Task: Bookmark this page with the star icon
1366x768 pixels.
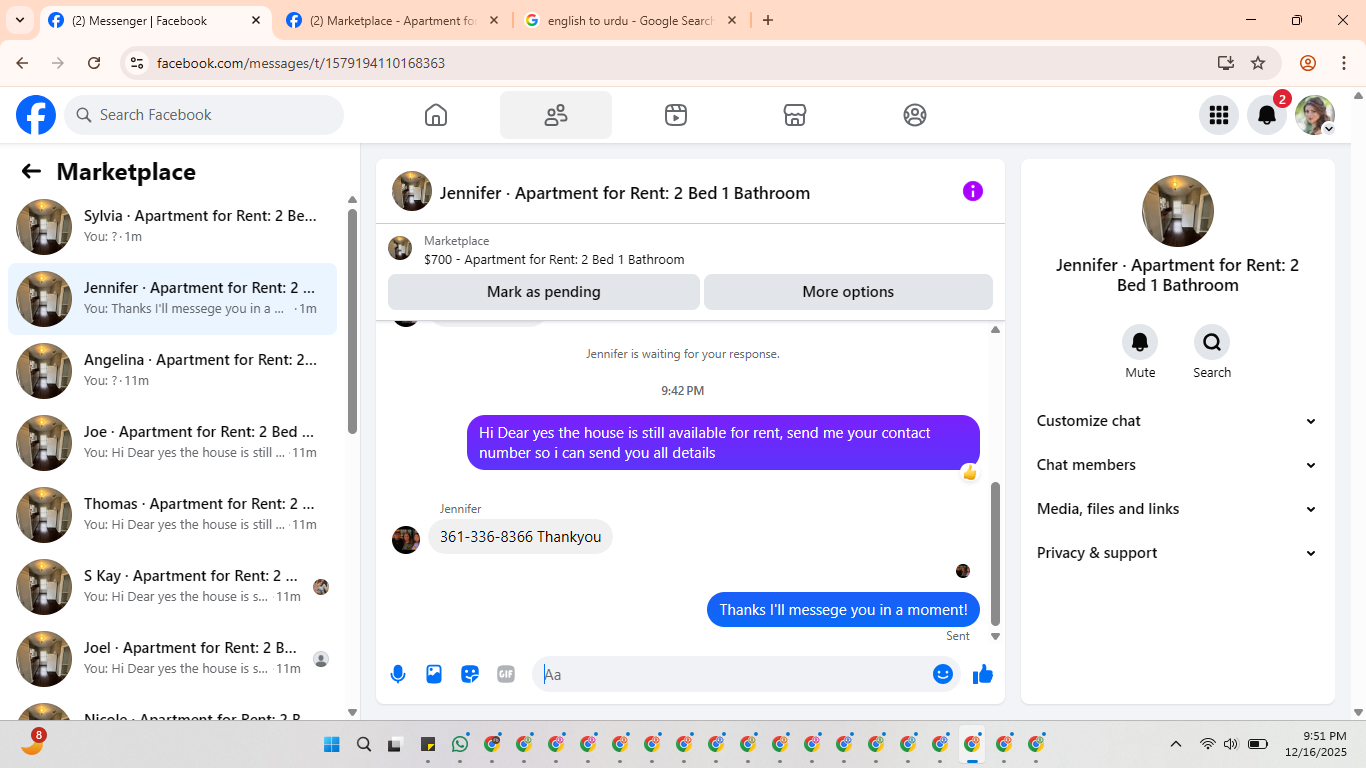Action: coord(1258,63)
